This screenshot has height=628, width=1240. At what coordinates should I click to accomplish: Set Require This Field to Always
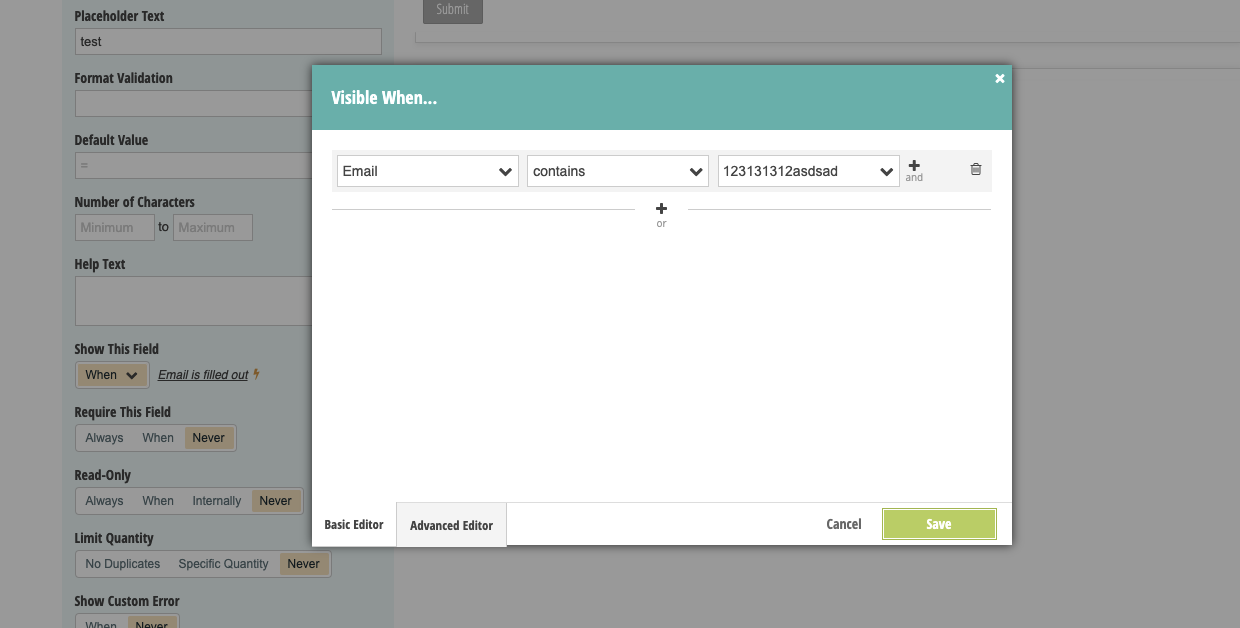[x=104, y=438]
